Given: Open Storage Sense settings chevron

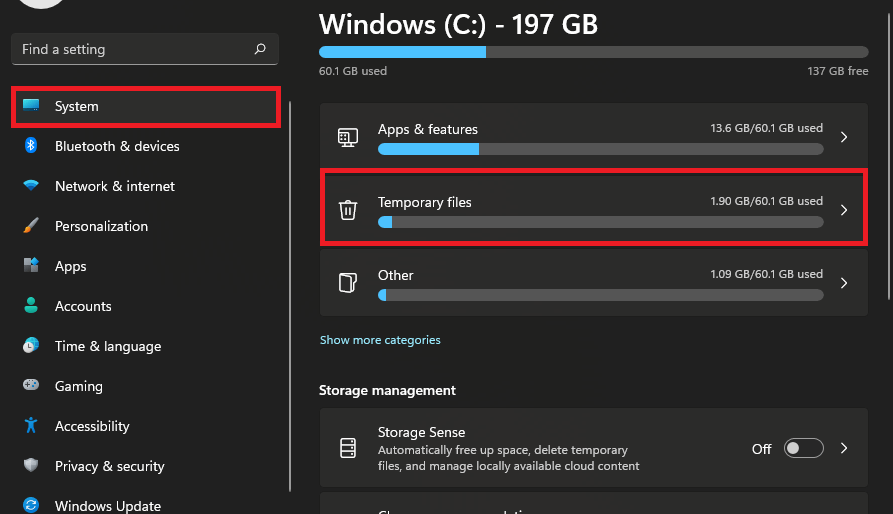Looking at the screenshot, I should tap(844, 449).
